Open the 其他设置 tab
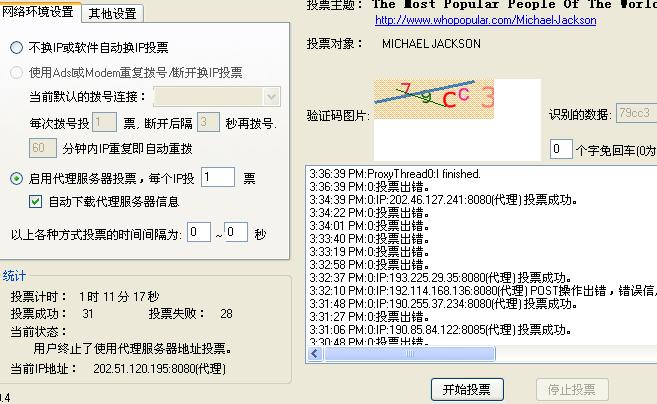 [112, 14]
